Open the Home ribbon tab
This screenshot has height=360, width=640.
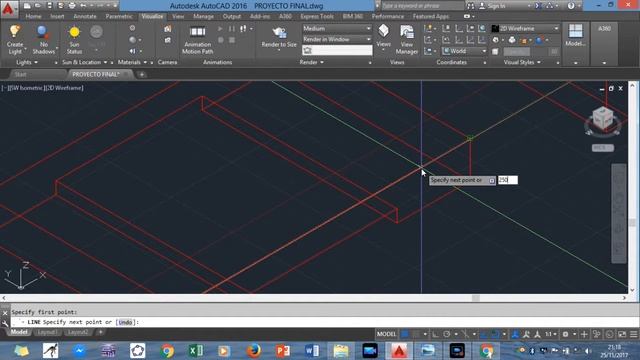(x=33, y=16)
